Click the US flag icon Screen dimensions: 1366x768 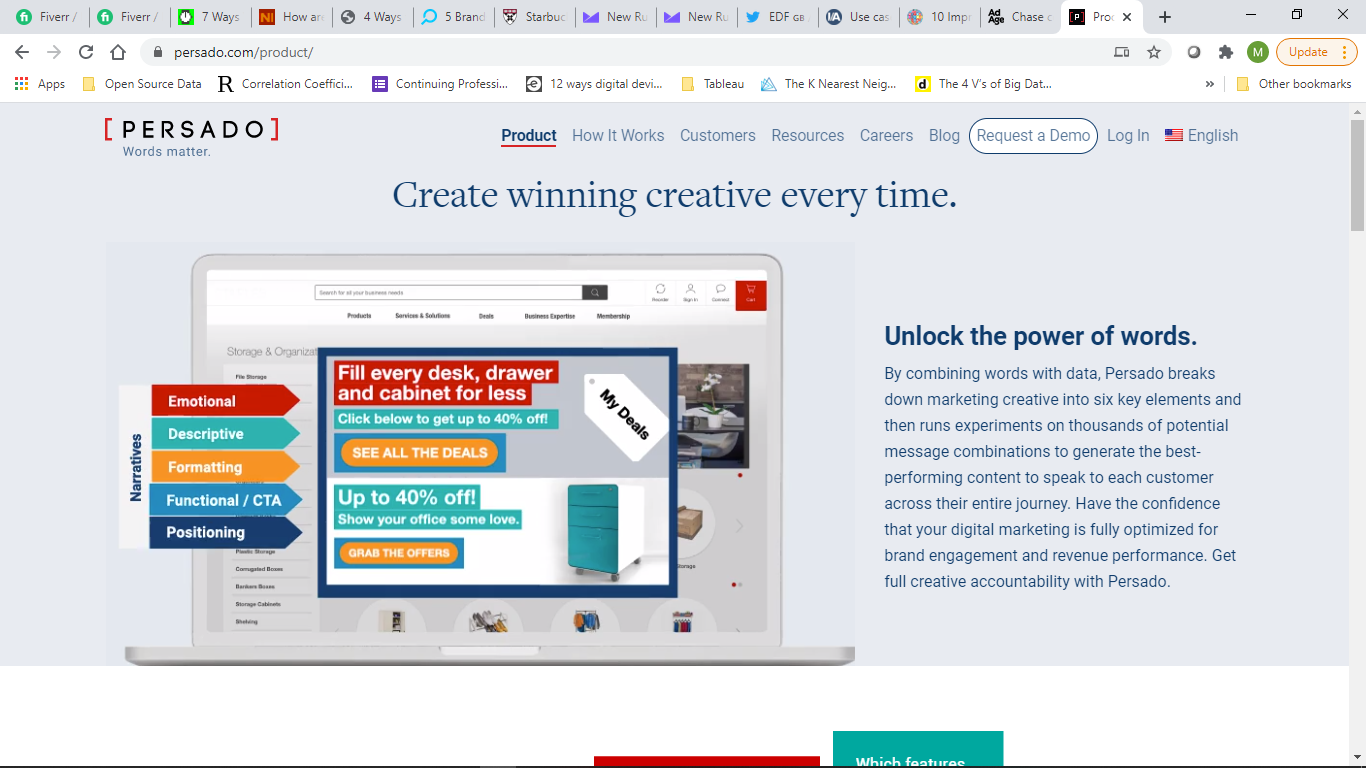point(1174,135)
